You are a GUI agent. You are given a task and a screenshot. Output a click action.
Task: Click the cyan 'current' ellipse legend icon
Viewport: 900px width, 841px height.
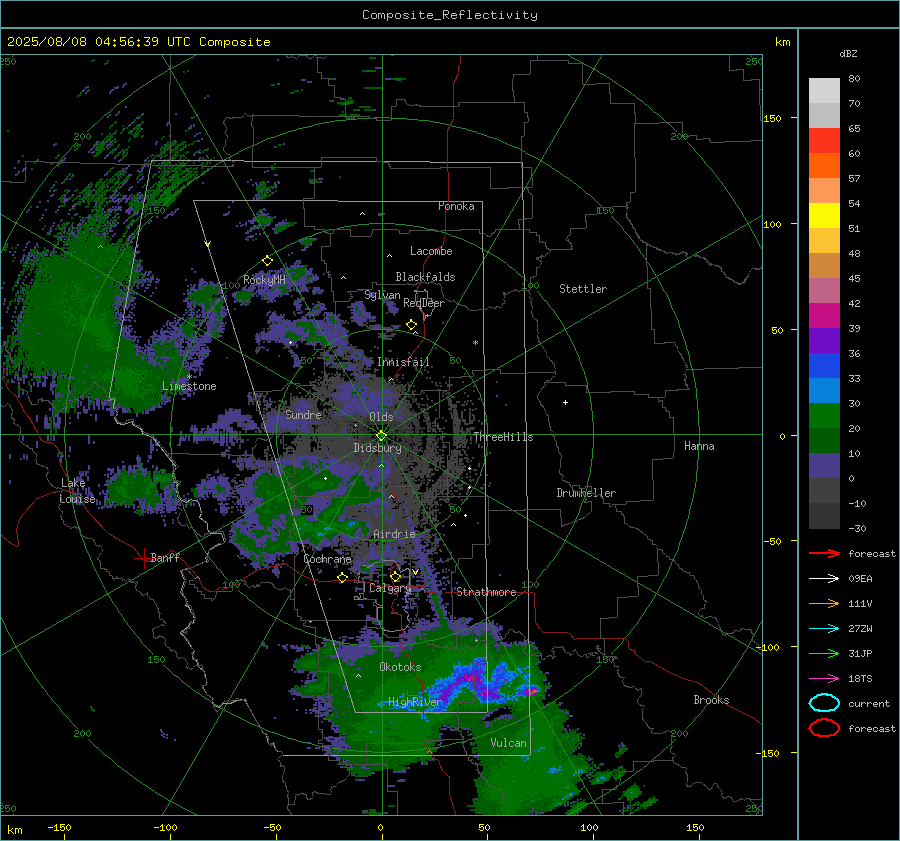coord(824,703)
